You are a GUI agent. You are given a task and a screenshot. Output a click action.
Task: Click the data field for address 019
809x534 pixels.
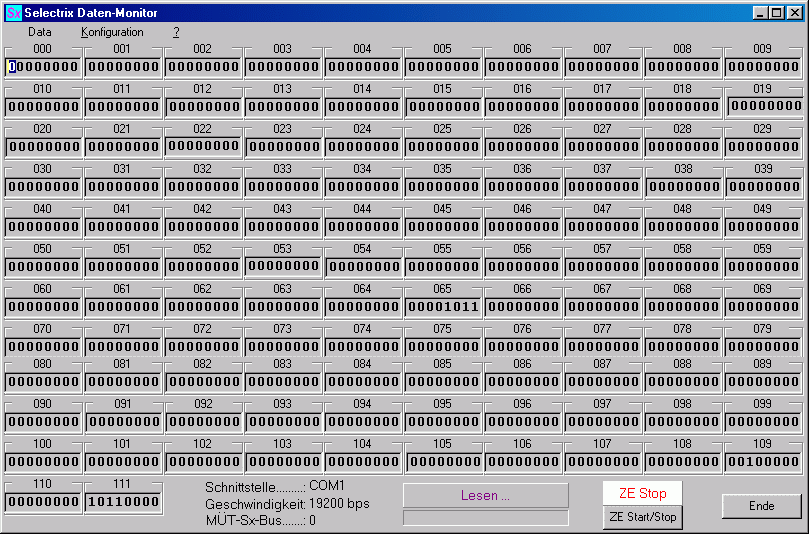click(x=763, y=105)
